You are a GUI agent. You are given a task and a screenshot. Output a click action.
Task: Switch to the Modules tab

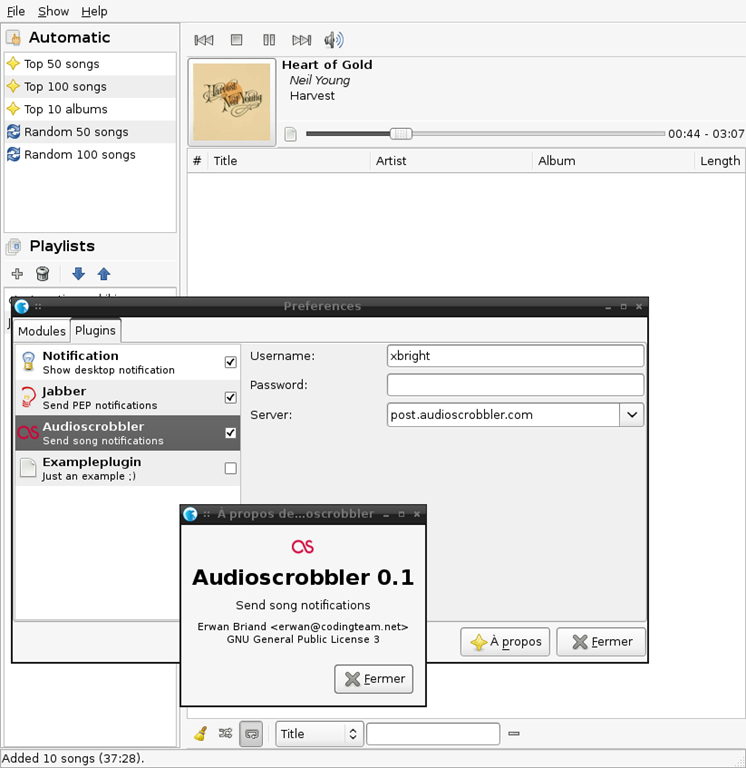click(42, 331)
